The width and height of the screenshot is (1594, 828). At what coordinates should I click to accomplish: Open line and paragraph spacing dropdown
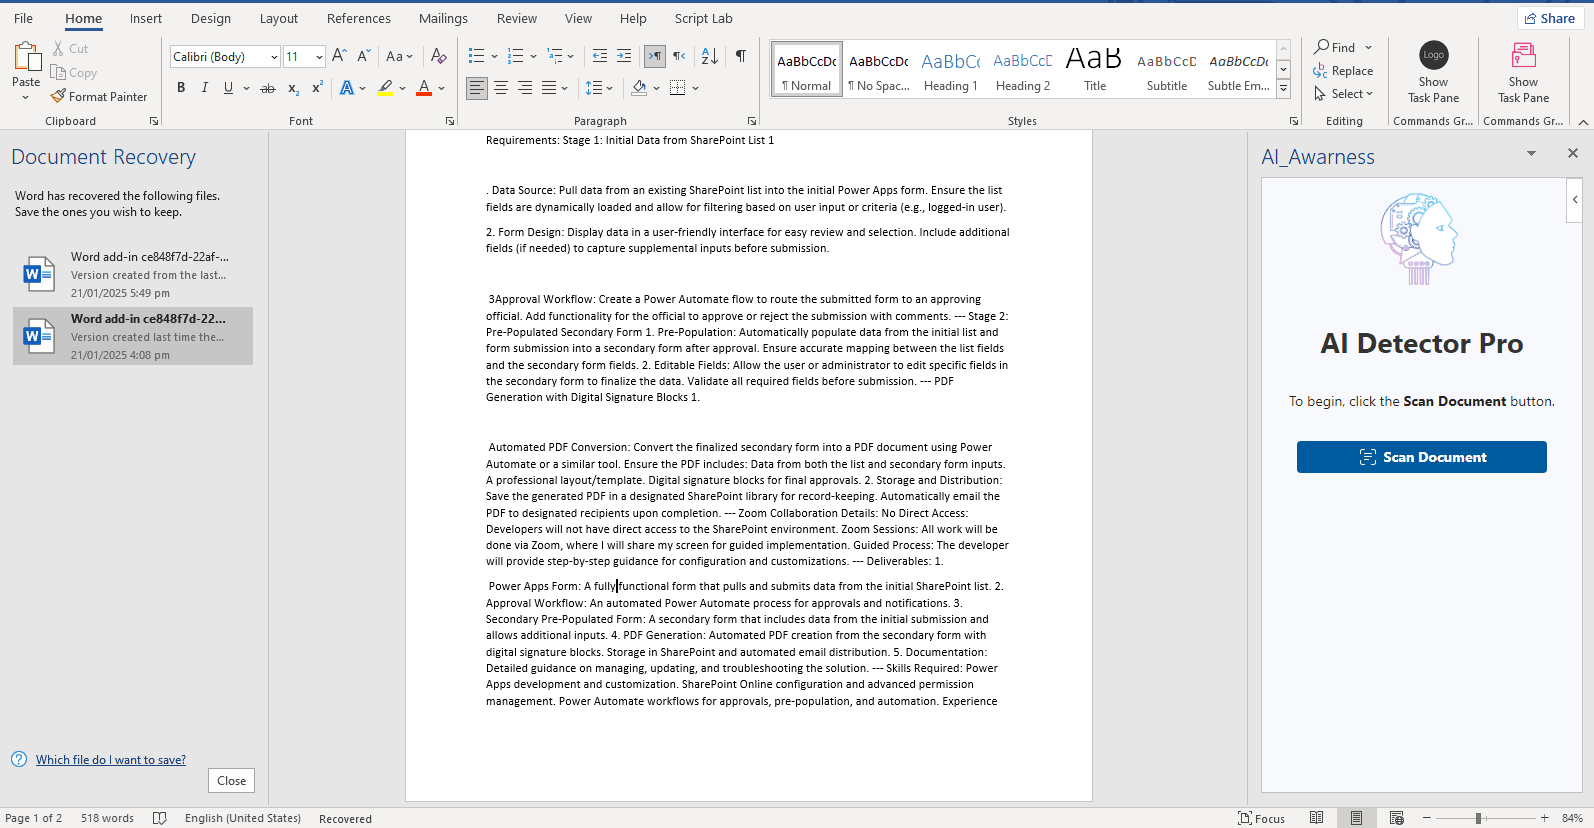[x=599, y=88]
